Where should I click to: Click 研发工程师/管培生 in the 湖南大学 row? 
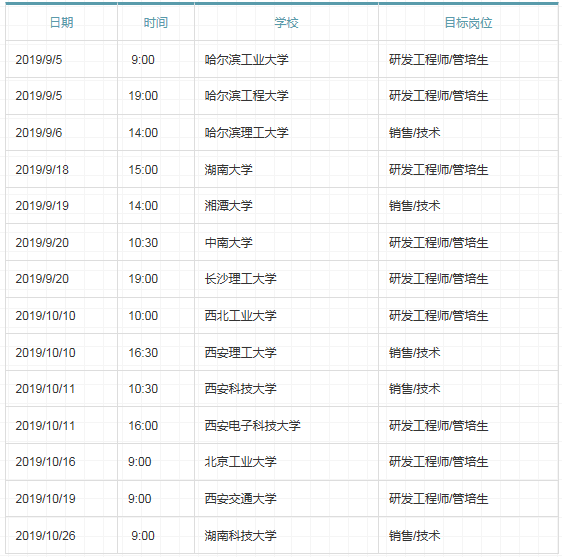[439, 170]
